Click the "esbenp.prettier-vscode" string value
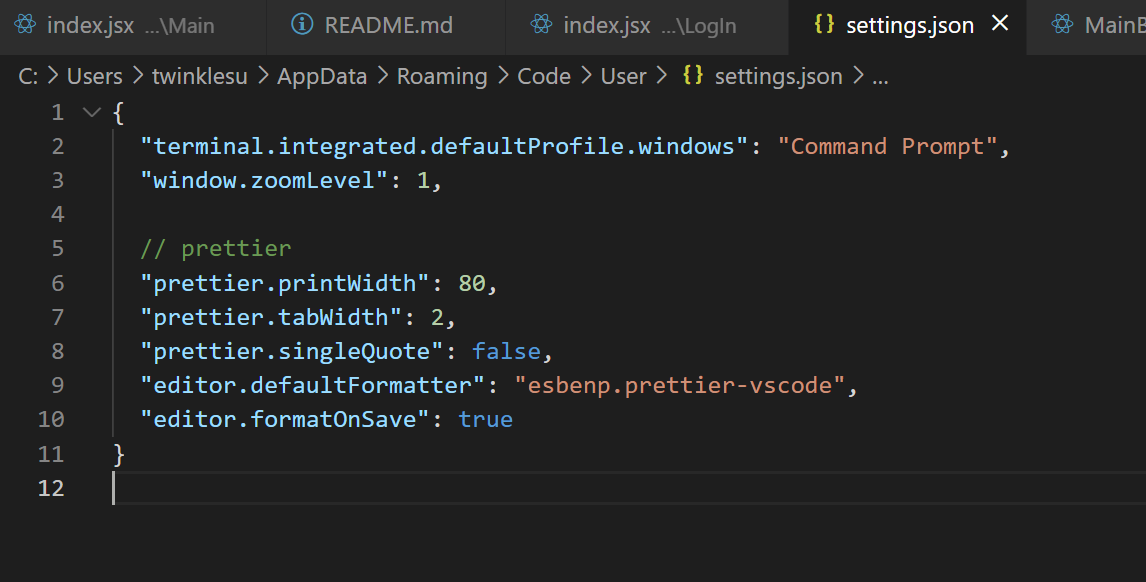The width and height of the screenshot is (1146, 582). [x=680, y=385]
